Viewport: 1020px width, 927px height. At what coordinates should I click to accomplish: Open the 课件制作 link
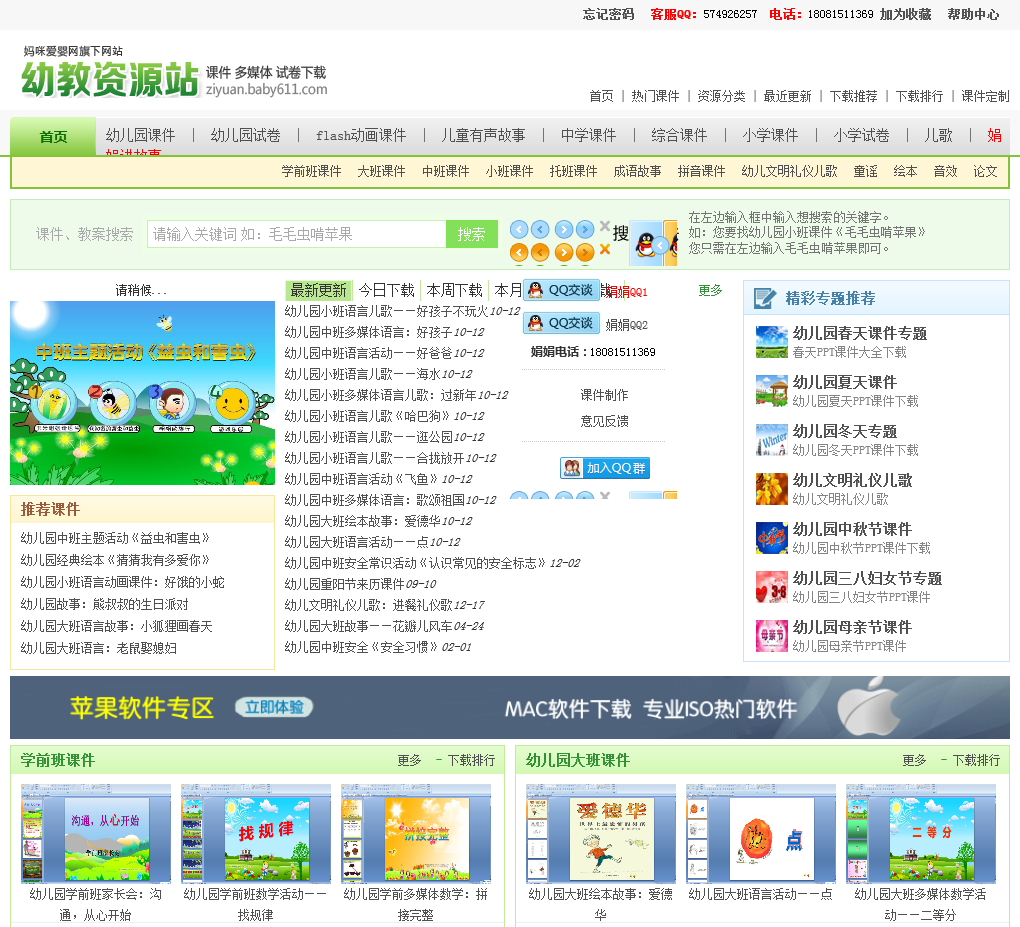click(604, 395)
